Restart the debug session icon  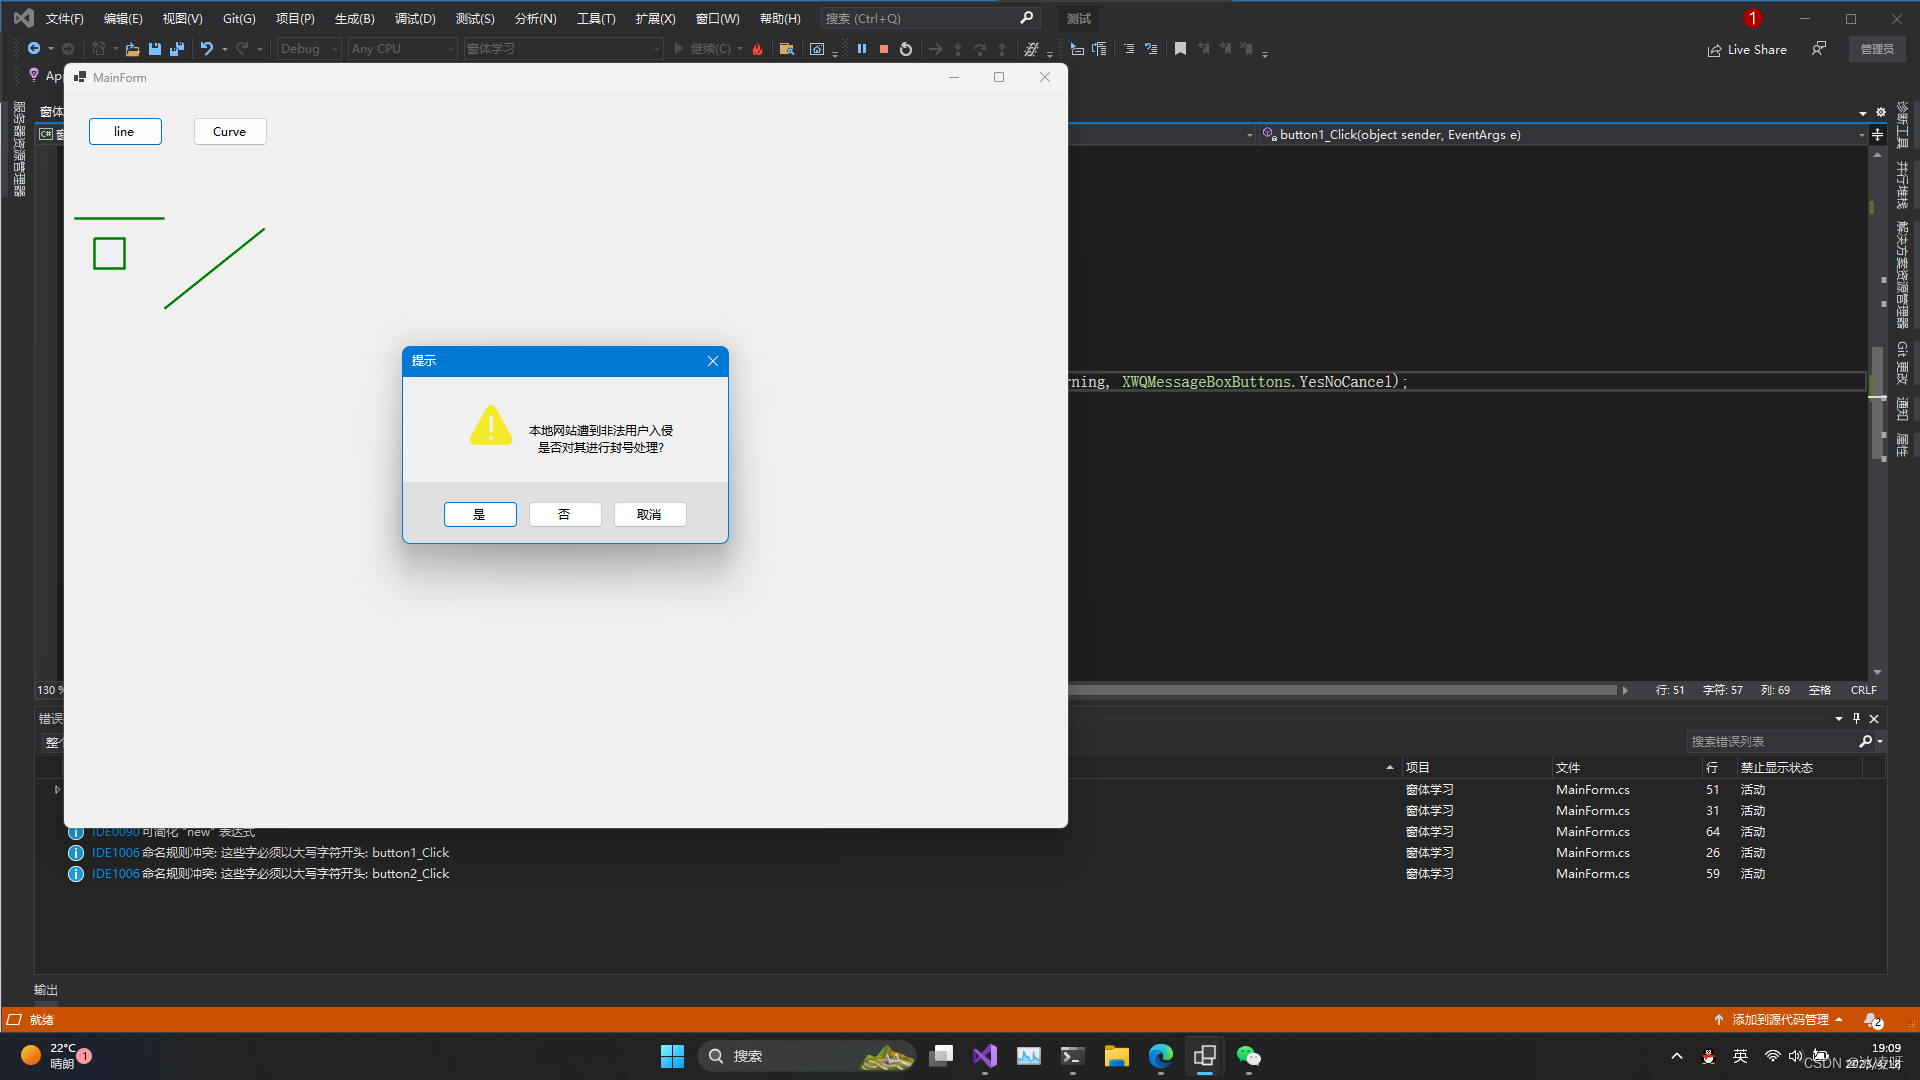pyautogui.click(x=905, y=48)
